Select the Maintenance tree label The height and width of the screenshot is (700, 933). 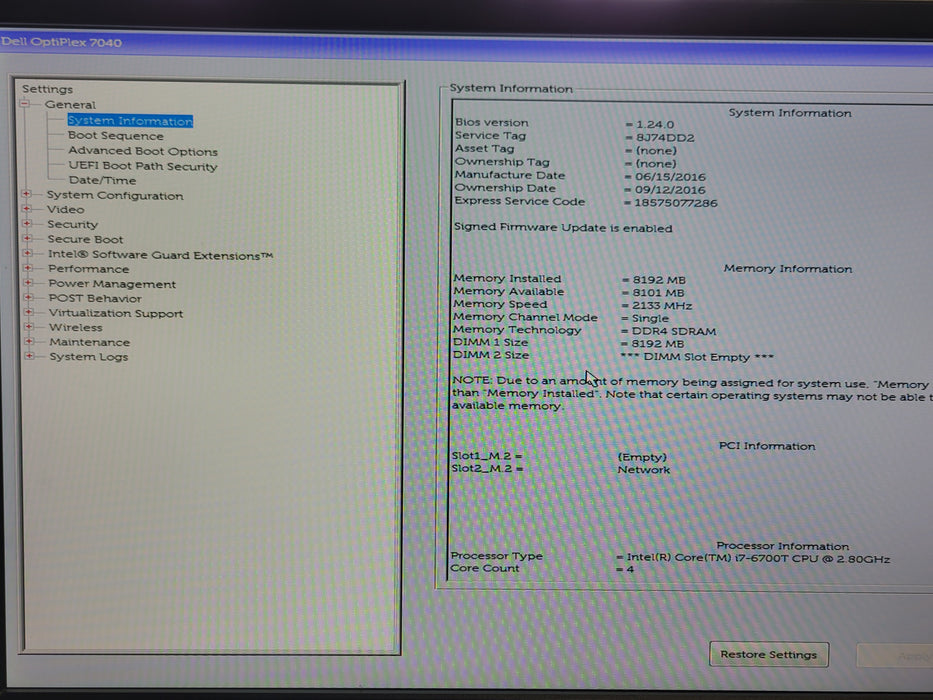(x=89, y=342)
